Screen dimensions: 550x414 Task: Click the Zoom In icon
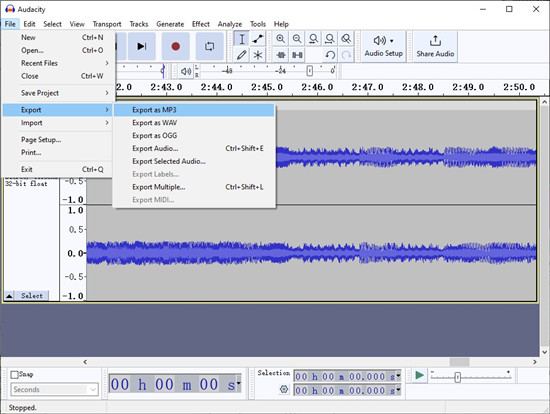(x=280, y=39)
